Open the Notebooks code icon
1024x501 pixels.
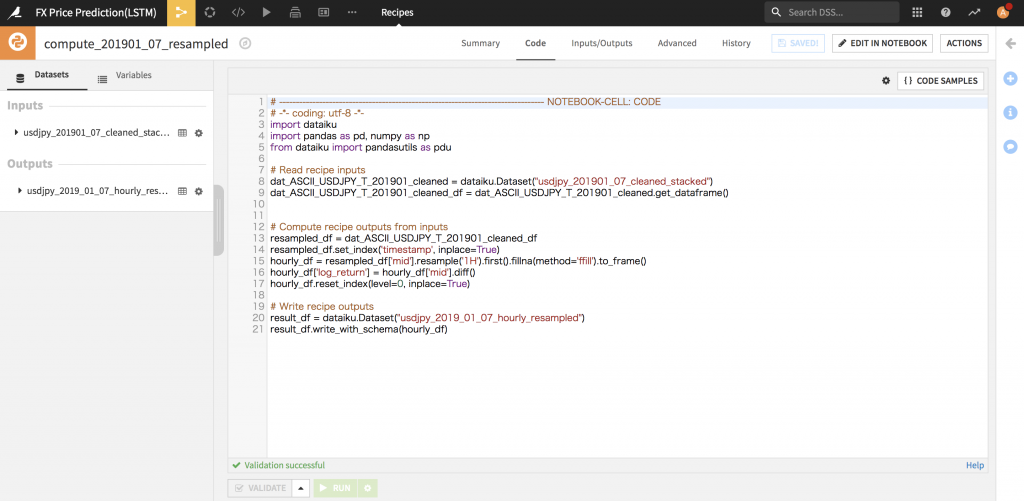(x=238, y=12)
